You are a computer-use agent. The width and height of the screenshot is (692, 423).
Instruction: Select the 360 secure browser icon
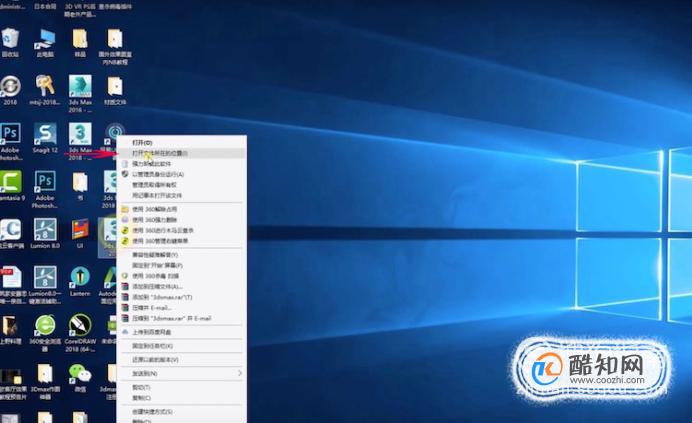pos(45,332)
